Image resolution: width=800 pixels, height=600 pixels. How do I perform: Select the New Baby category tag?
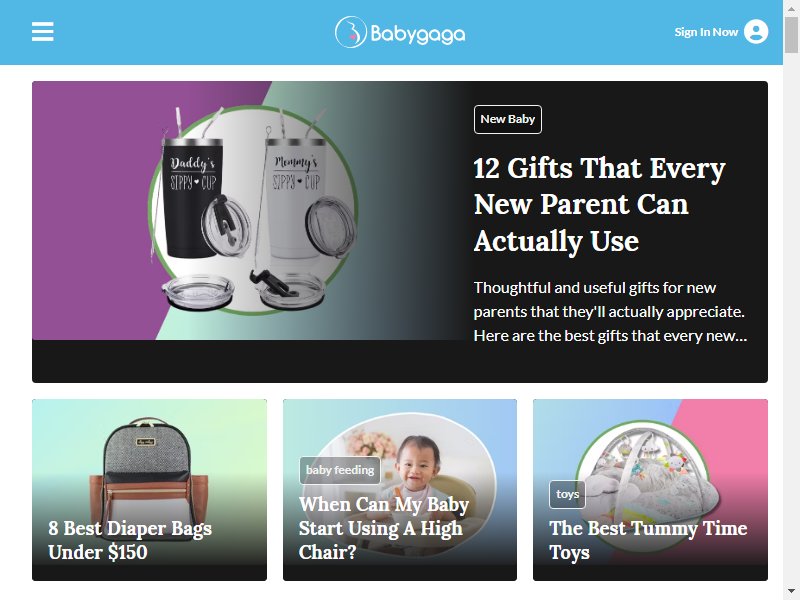(x=508, y=119)
